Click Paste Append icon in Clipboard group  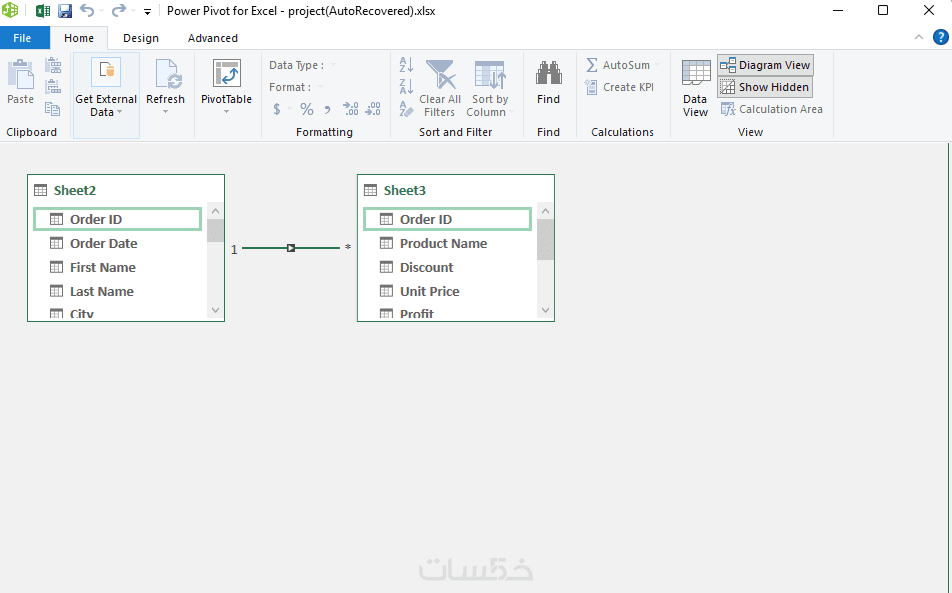click(53, 65)
